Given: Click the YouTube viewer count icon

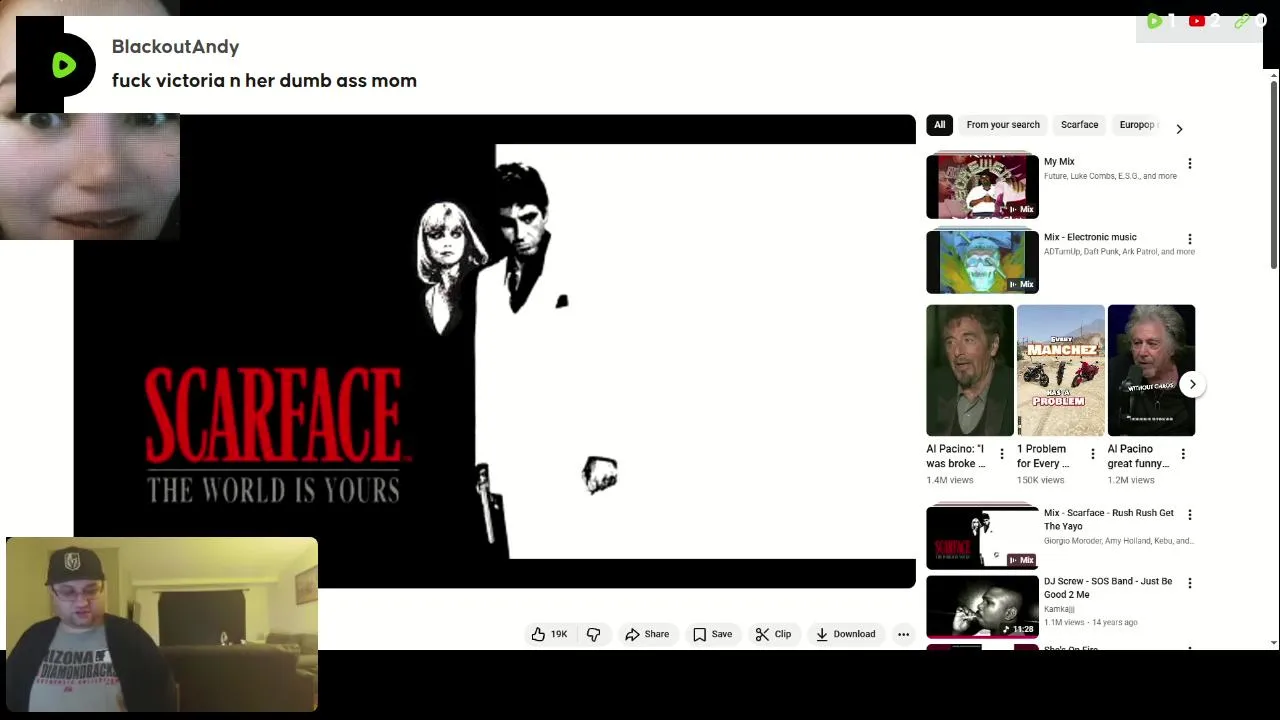Looking at the screenshot, I should click(1197, 21).
